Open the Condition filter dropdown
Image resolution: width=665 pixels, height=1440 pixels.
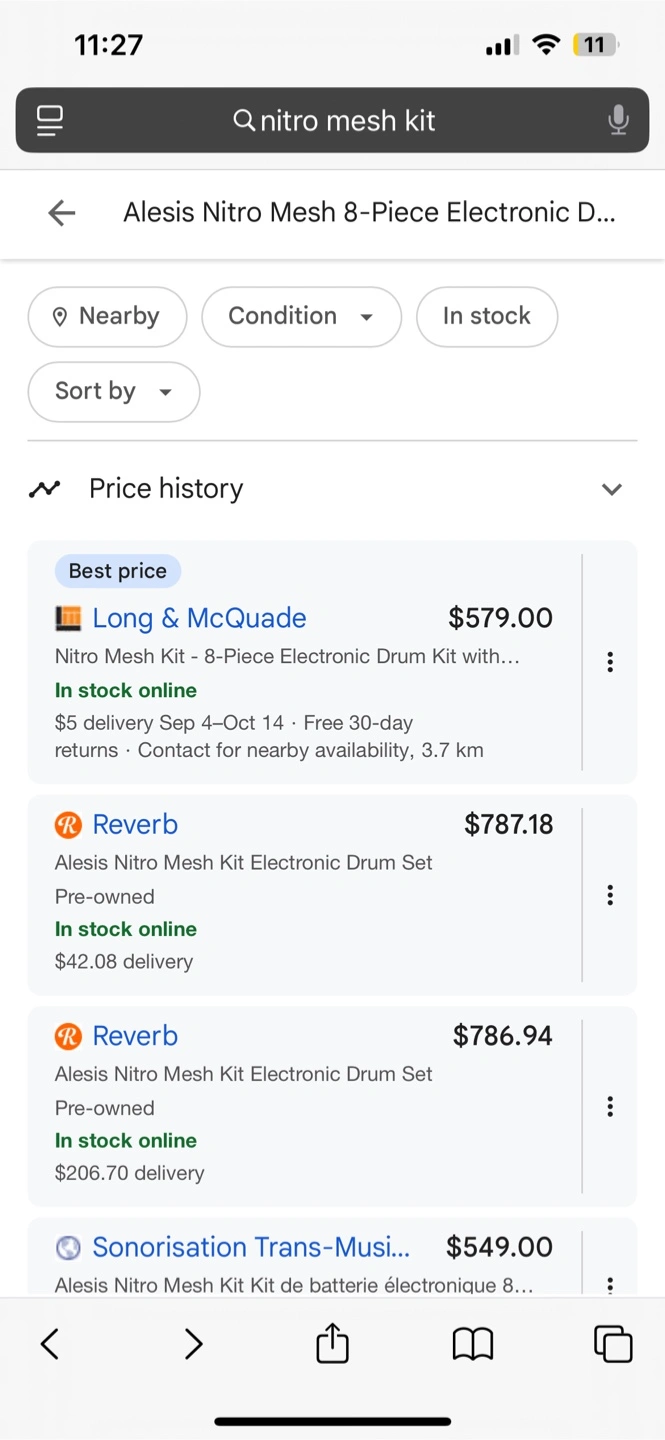301,316
